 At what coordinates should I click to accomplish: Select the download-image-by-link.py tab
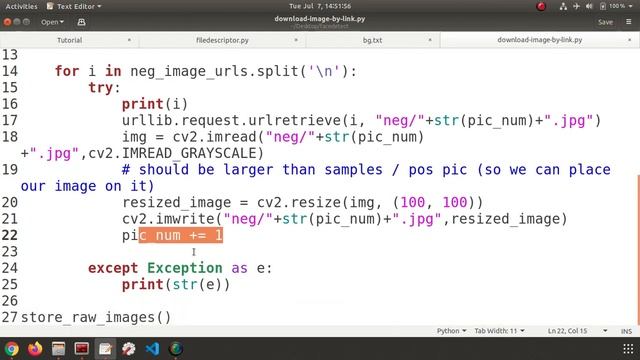(540, 40)
